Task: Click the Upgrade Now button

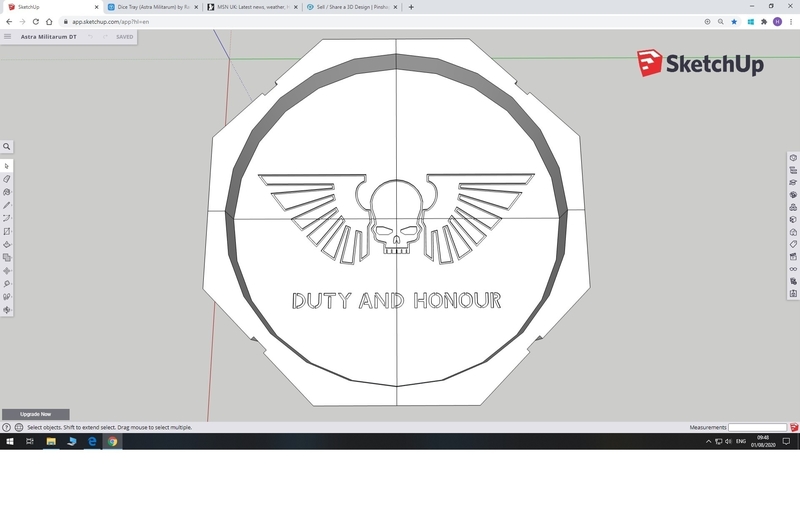Action: (x=35, y=414)
